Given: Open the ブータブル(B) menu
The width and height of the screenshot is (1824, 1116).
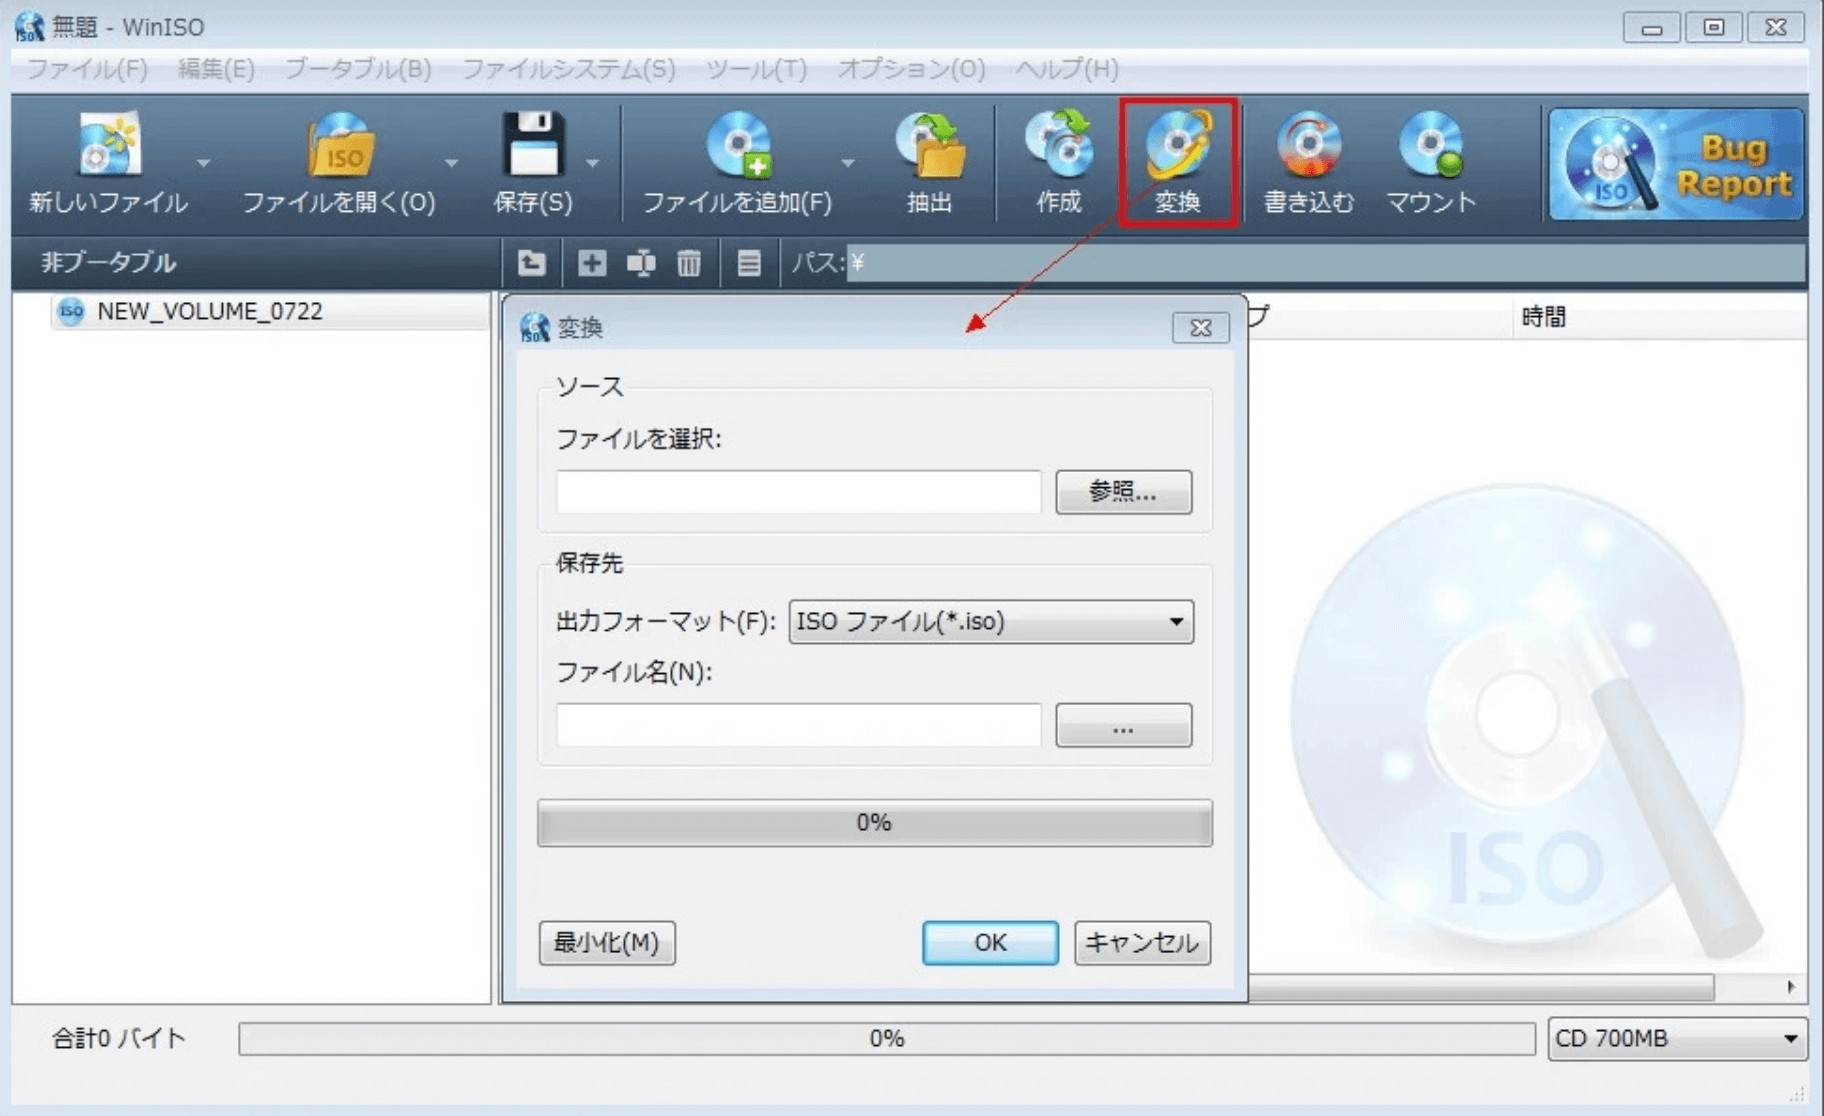Looking at the screenshot, I should coord(358,69).
